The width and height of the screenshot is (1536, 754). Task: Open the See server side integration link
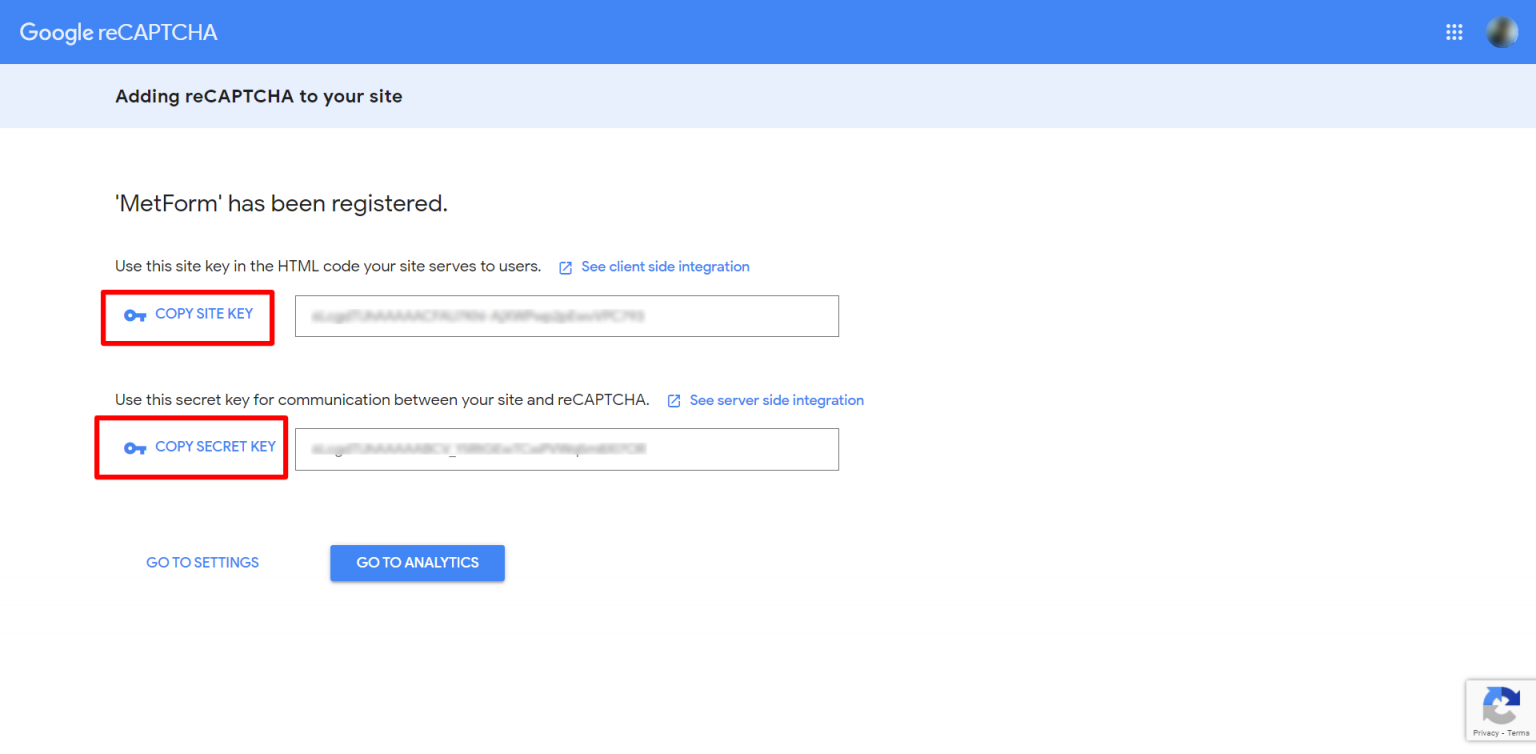point(776,400)
